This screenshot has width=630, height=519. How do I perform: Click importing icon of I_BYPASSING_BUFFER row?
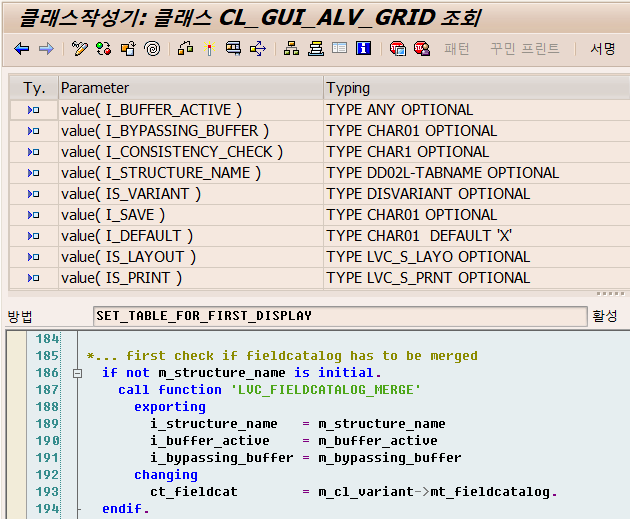pyautogui.click(x=33, y=131)
